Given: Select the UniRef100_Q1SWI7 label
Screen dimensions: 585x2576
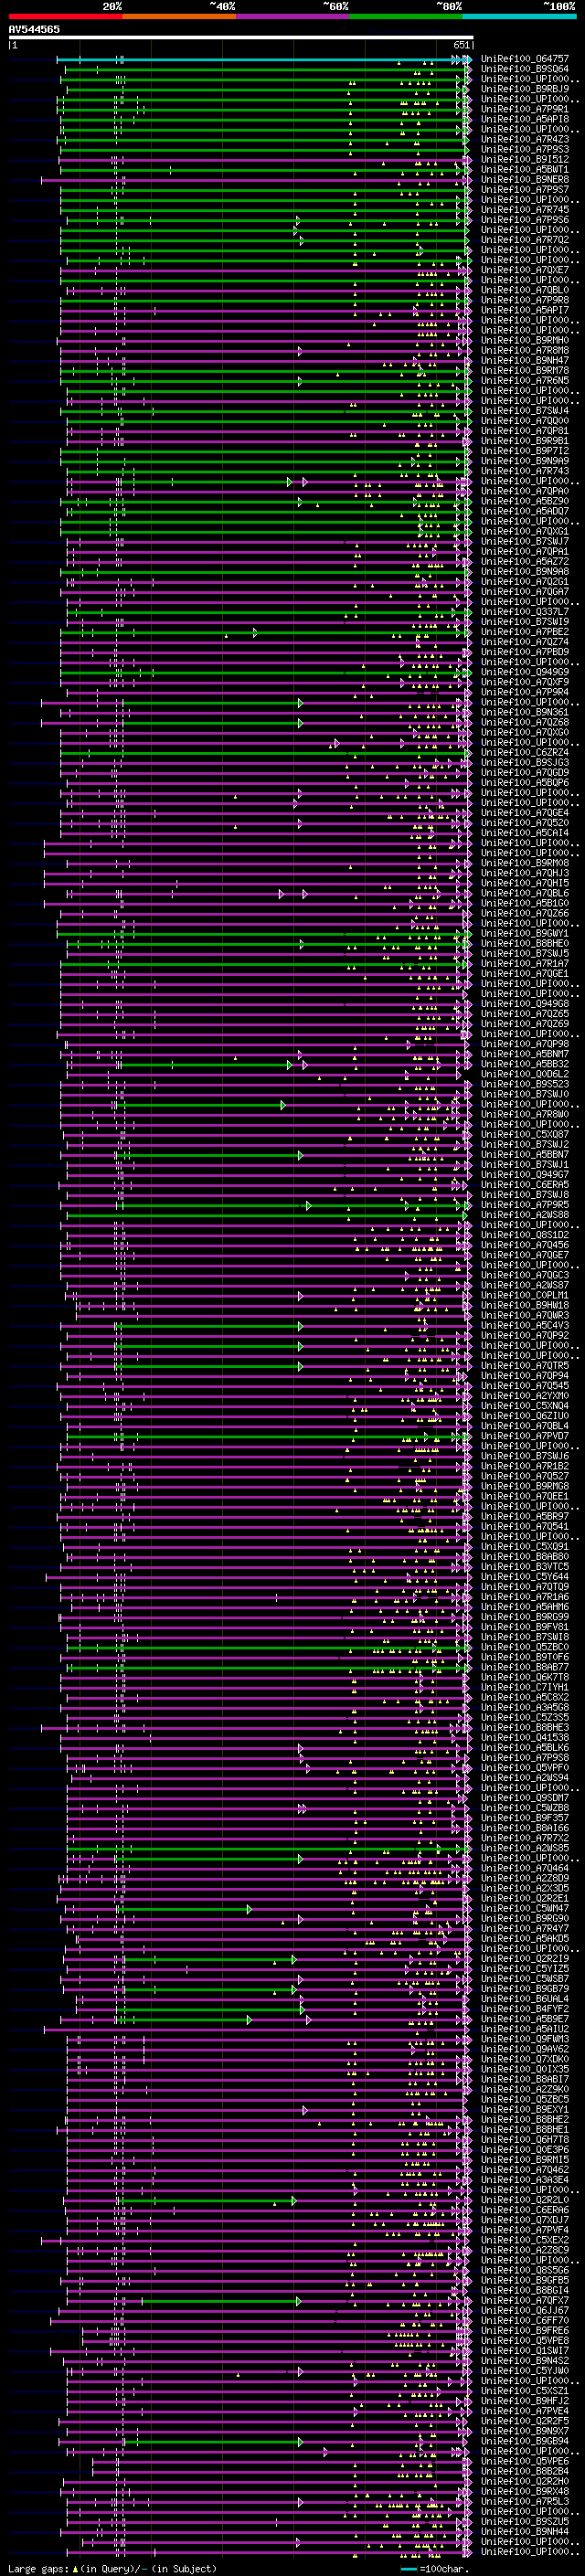Looking at the screenshot, I should click(524, 2350).
